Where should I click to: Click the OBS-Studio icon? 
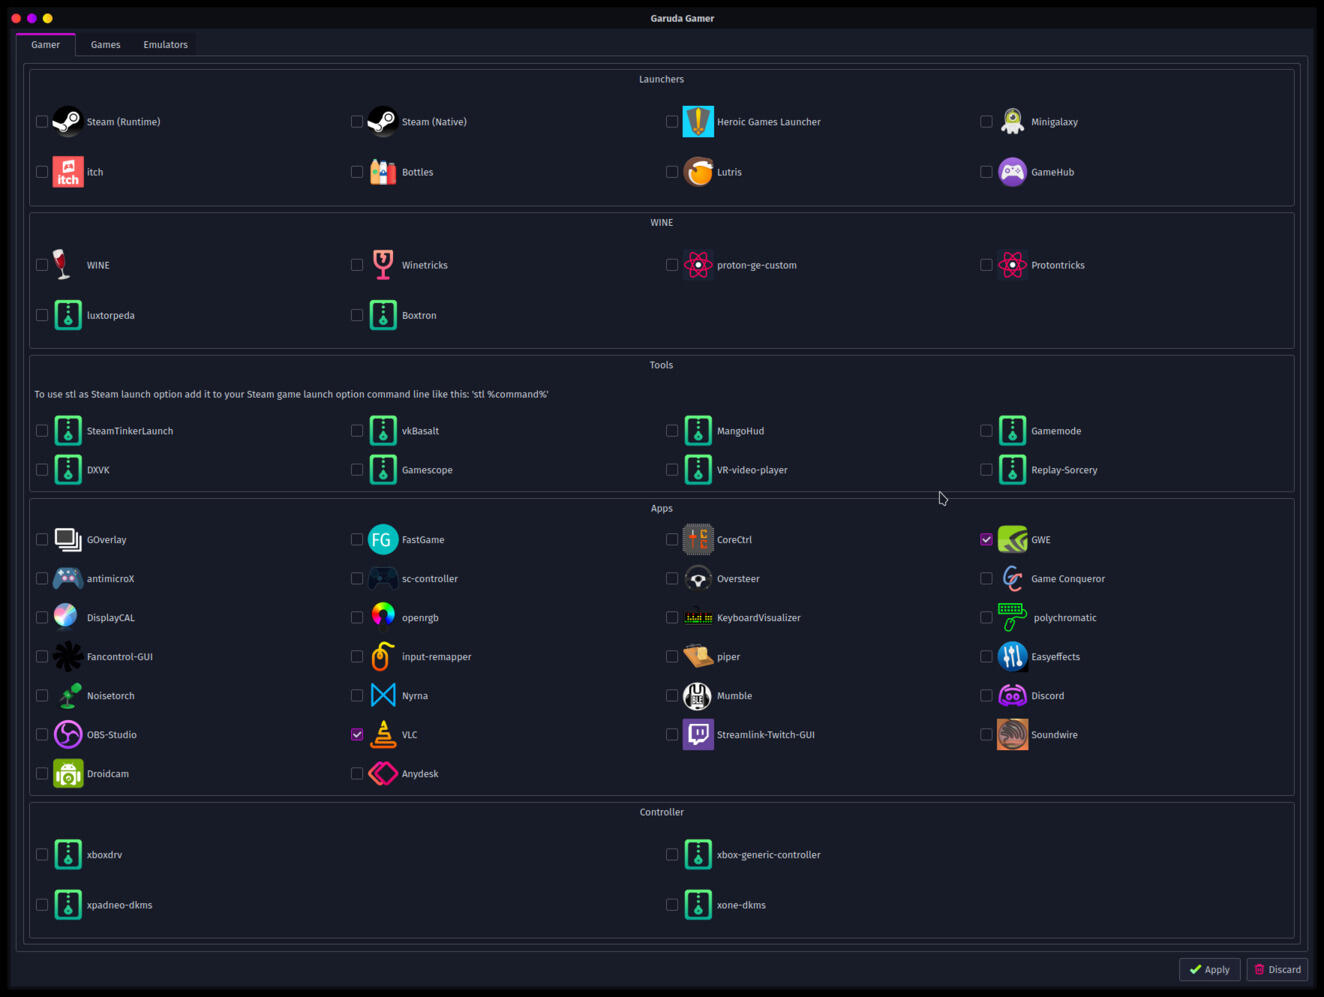point(68,735)
